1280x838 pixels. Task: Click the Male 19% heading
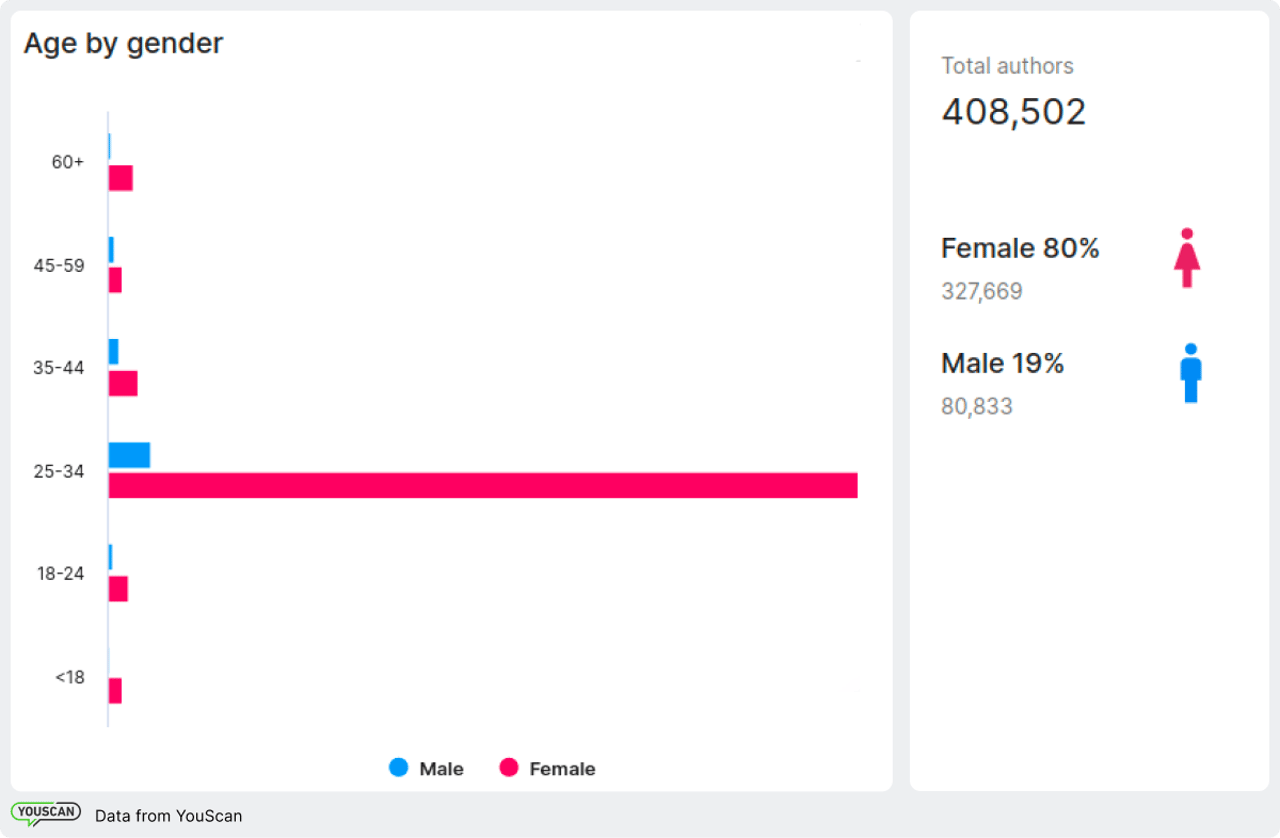coord(1002,363)
